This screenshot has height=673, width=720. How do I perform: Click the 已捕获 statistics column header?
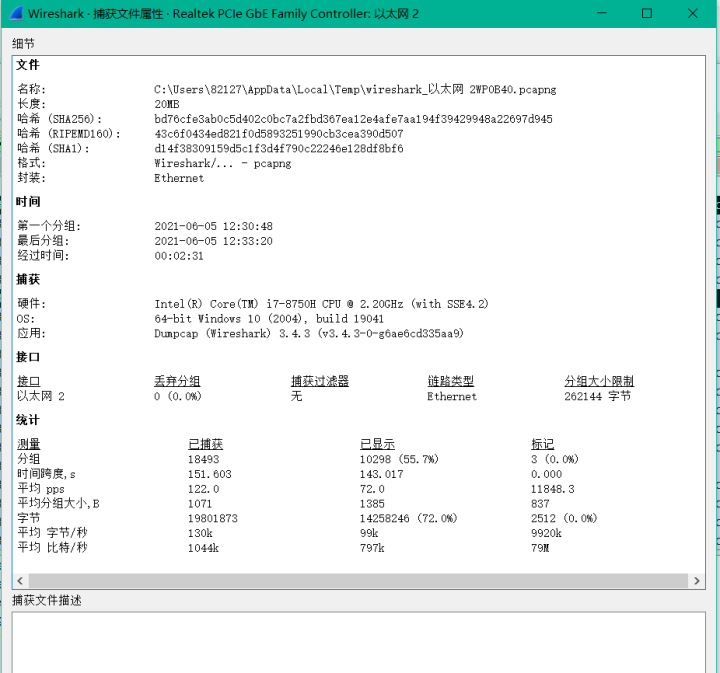point(205,444)
